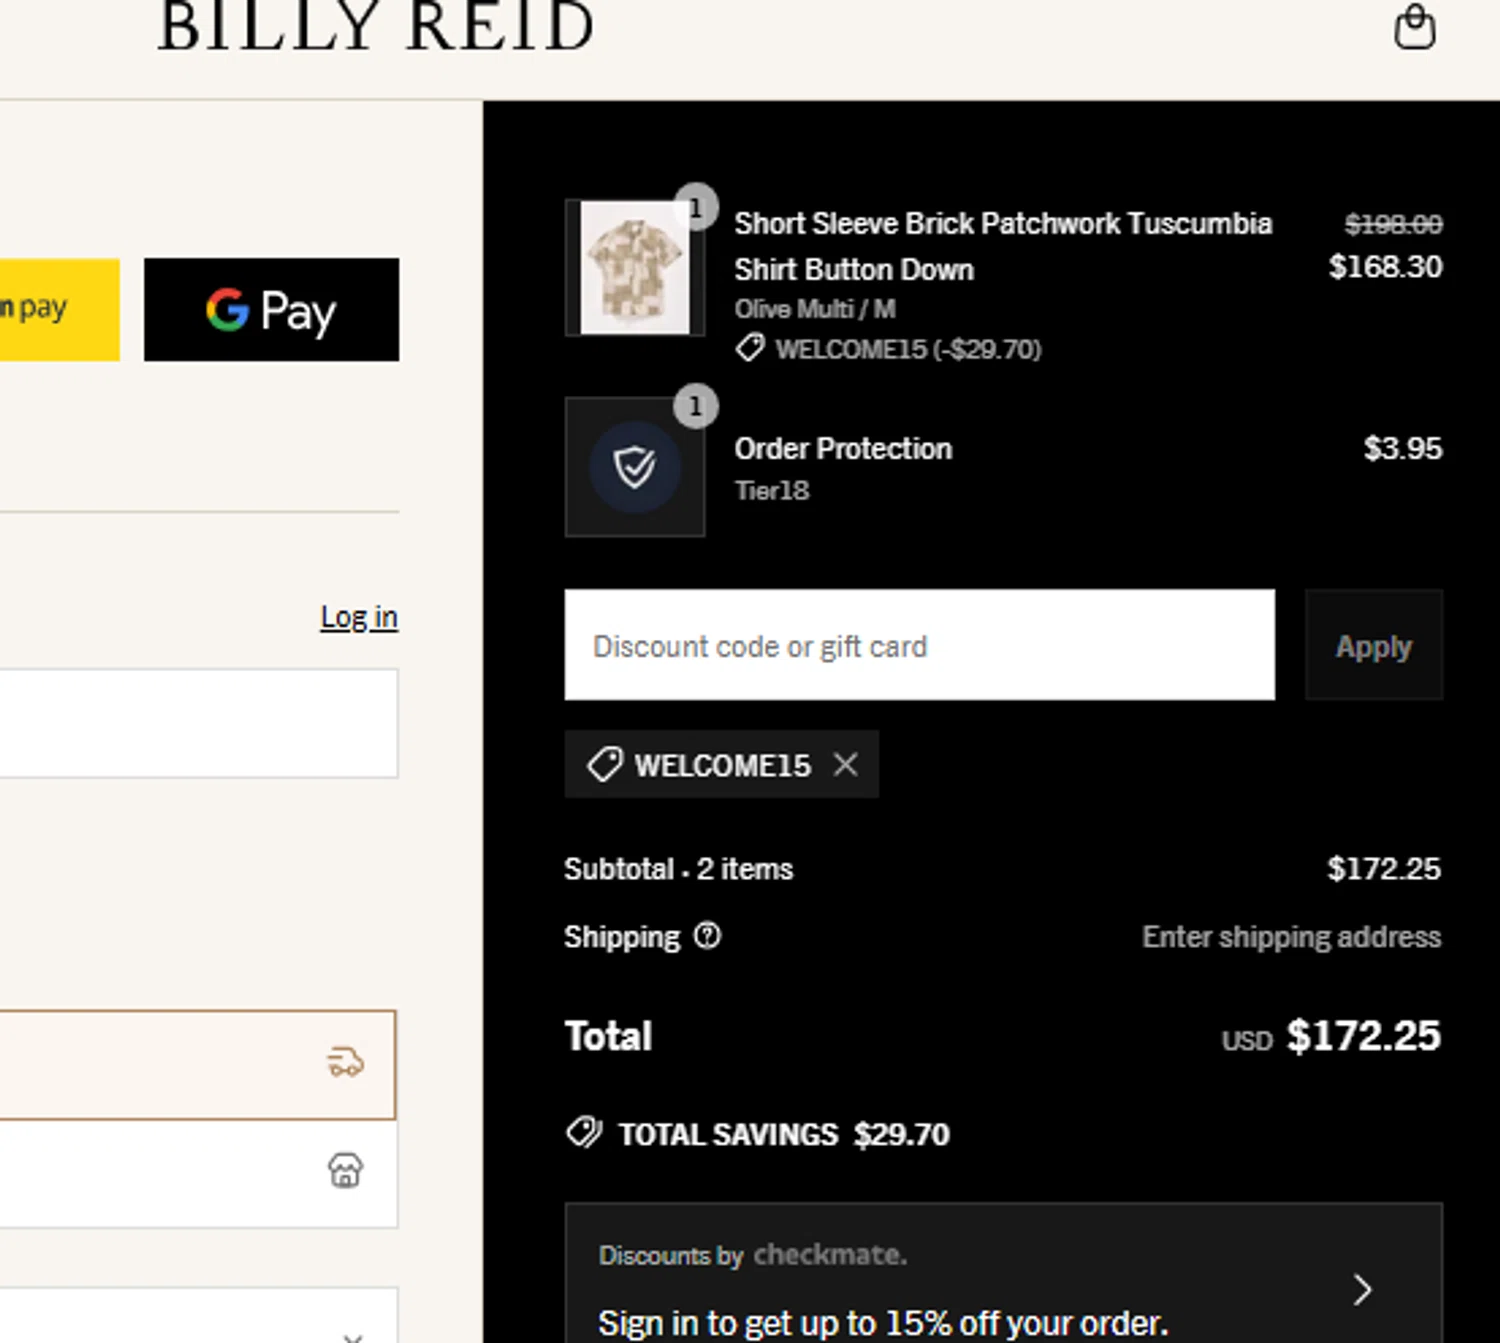Click the Google Pay button
The image size is (1500, 1343).
pos(271,310)
